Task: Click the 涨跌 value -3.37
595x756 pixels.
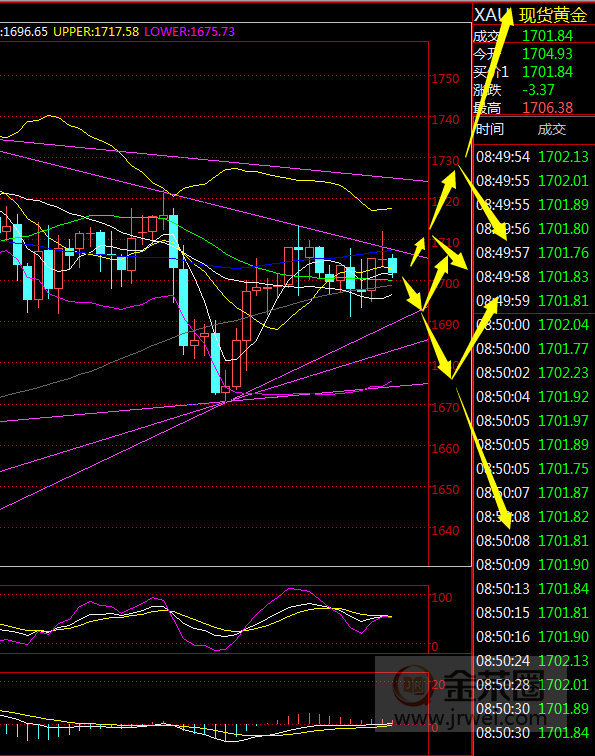Action: [538, 90]
